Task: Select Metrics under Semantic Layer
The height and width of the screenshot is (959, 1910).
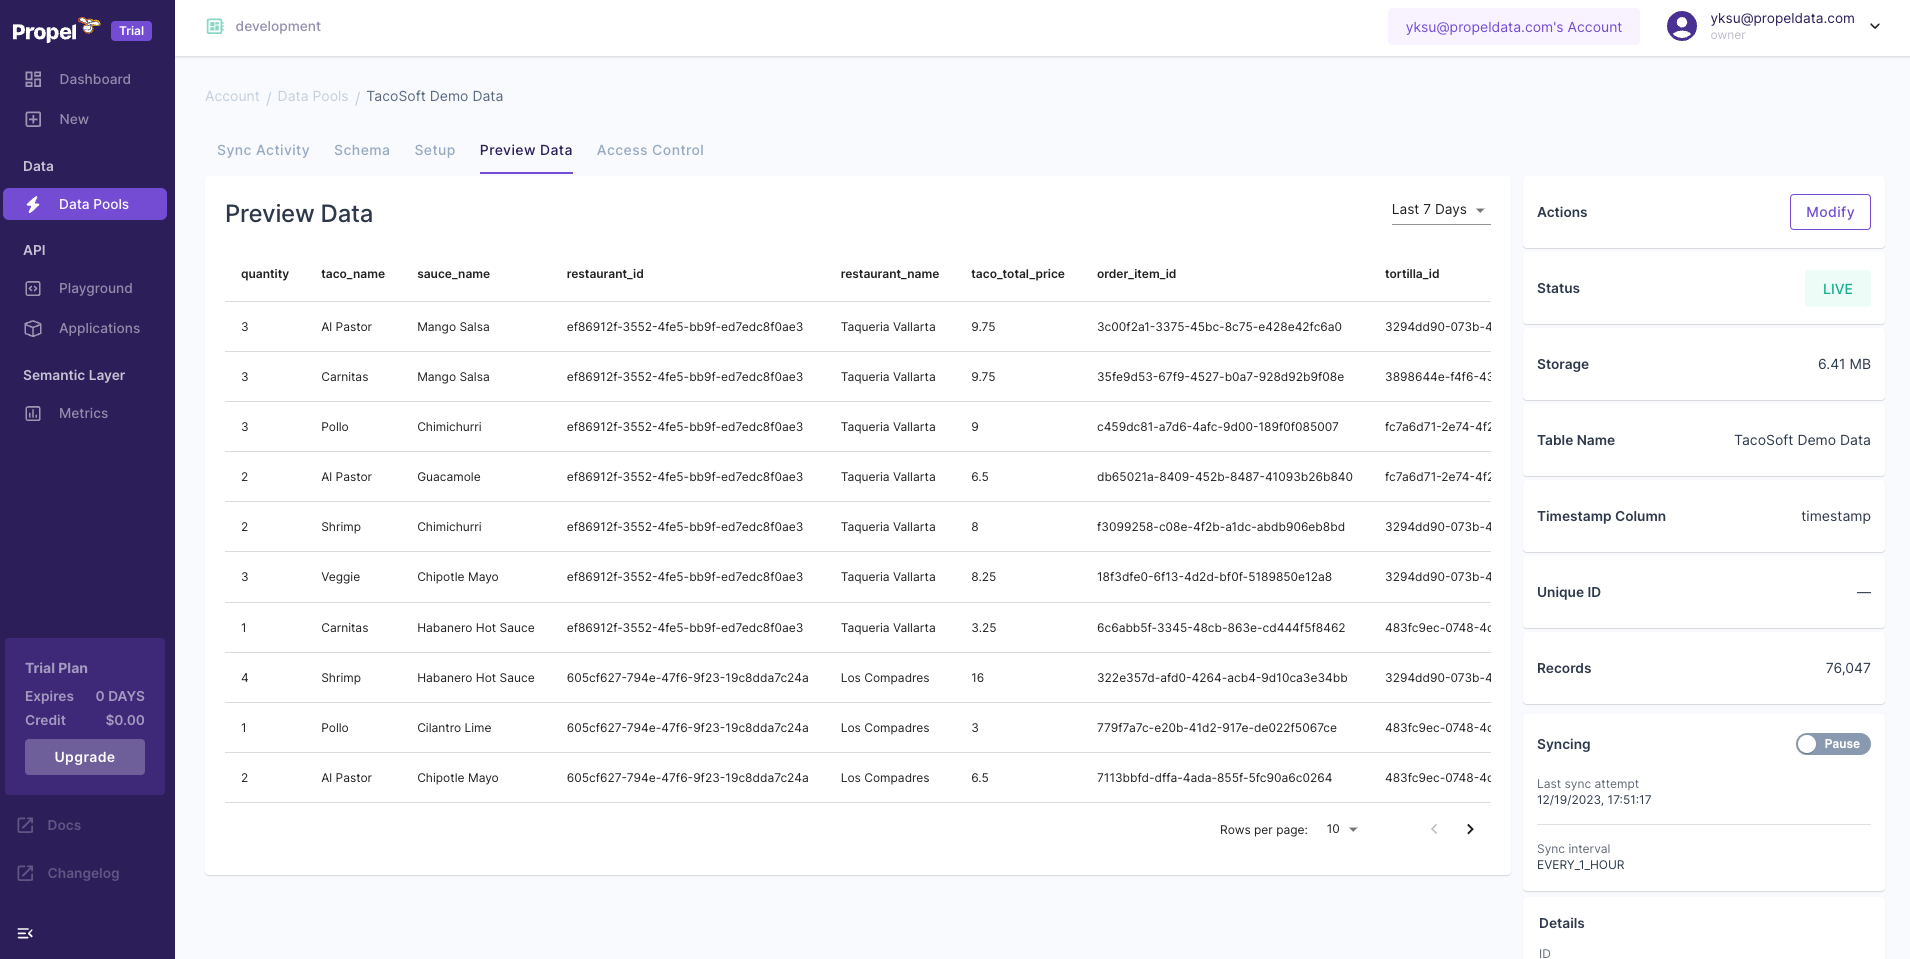Action: coord(84,413)
